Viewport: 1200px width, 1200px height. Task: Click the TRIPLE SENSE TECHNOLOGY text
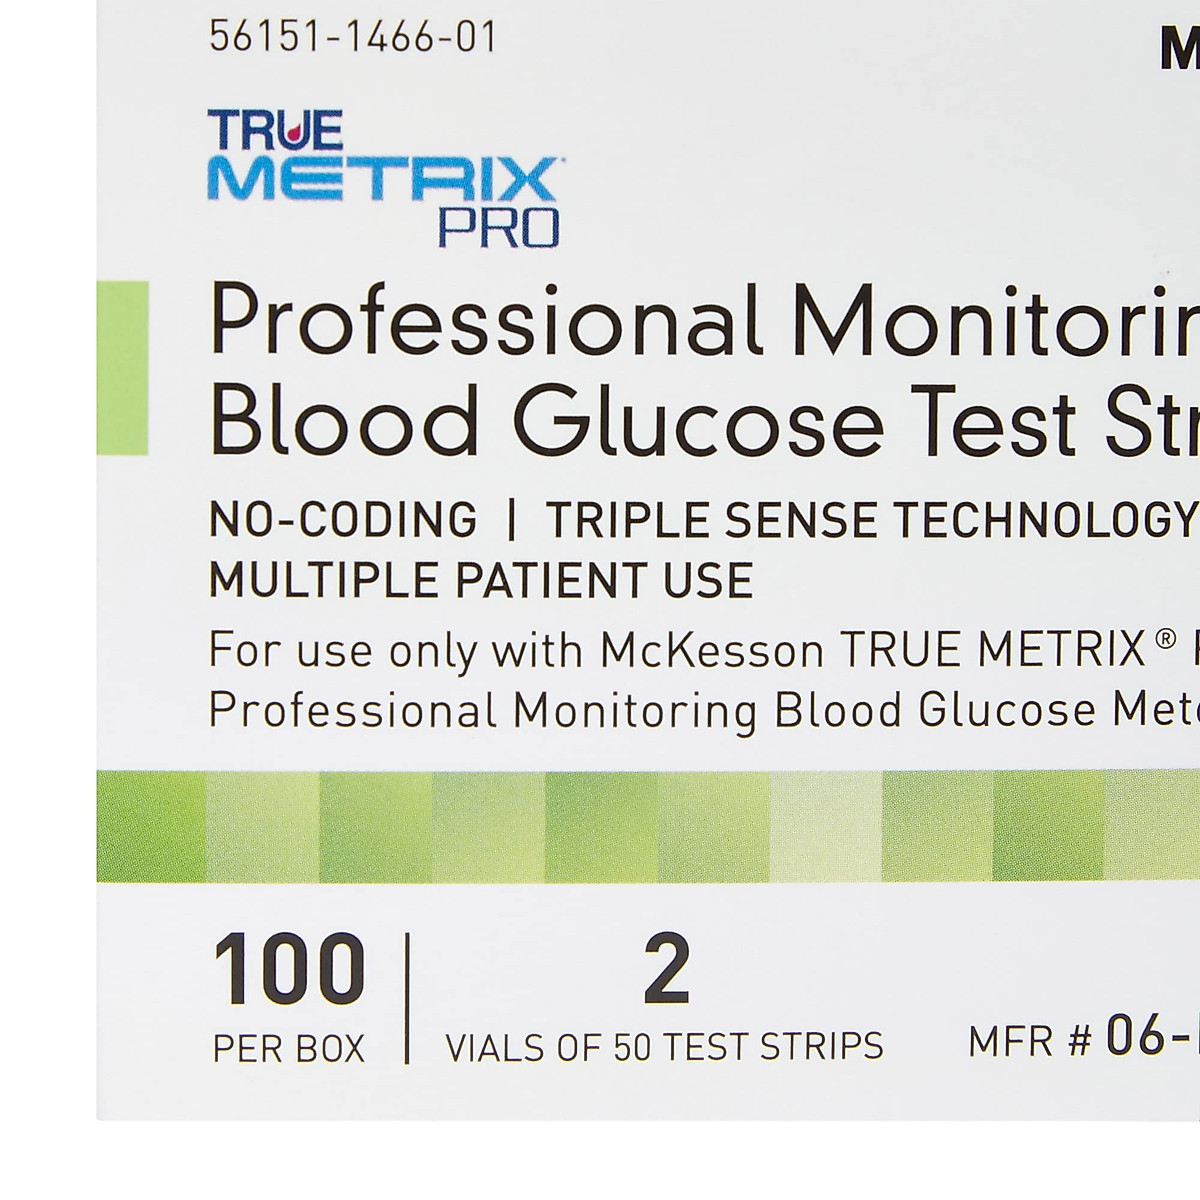tap(870, 520)
